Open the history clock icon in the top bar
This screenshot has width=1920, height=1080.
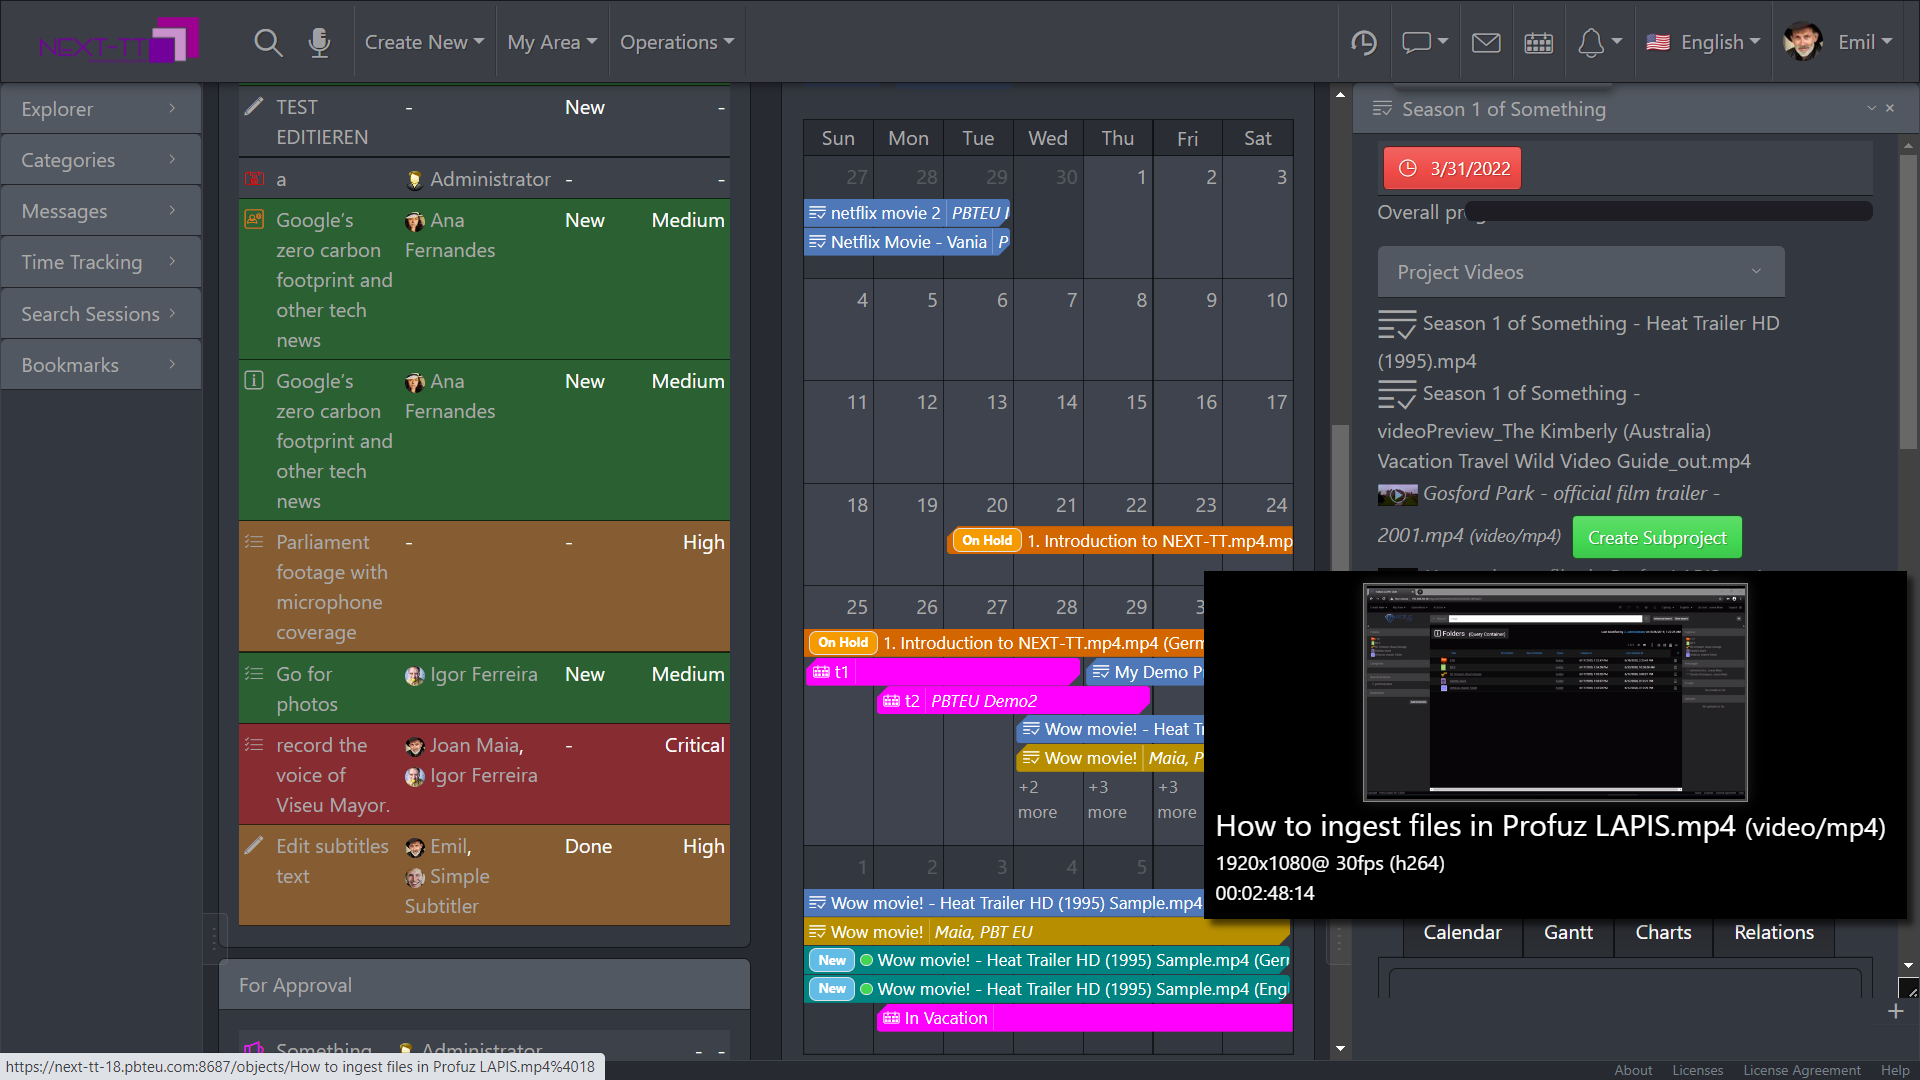coord(1364,42)
